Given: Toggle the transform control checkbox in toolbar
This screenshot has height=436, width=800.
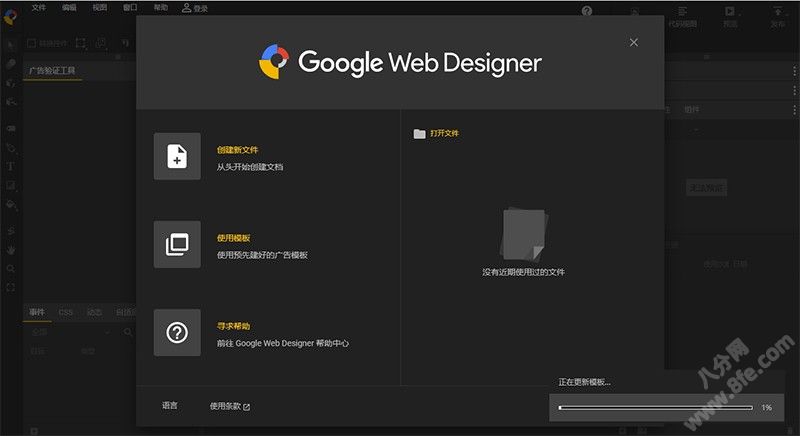Looking at the screenshot, I should click(32, 44).
